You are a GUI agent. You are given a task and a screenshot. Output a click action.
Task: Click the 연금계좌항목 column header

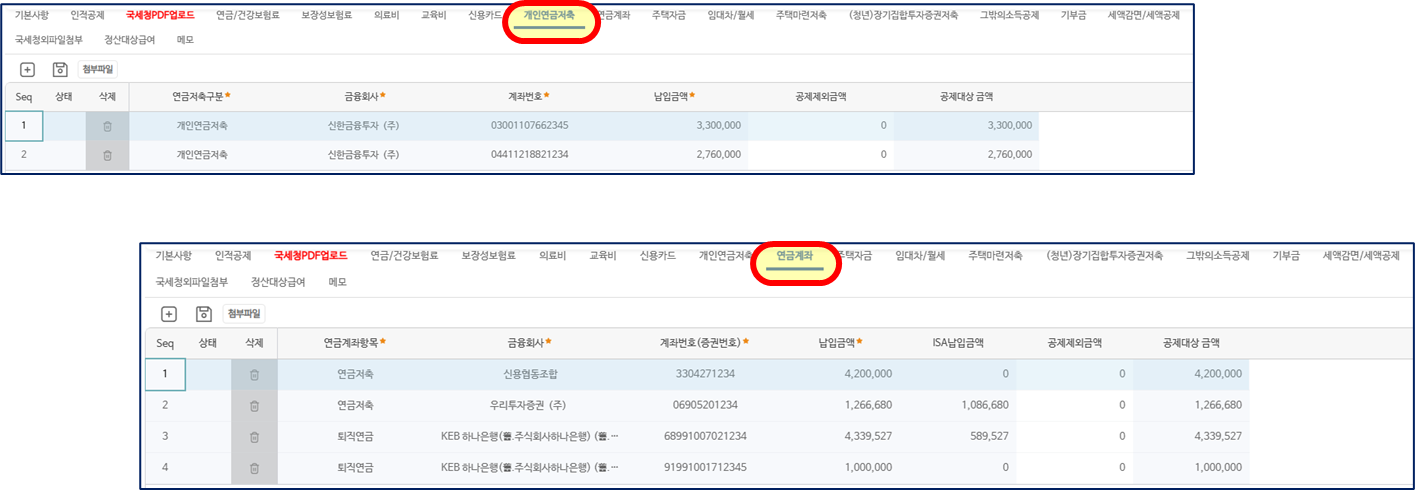[354, 343]
